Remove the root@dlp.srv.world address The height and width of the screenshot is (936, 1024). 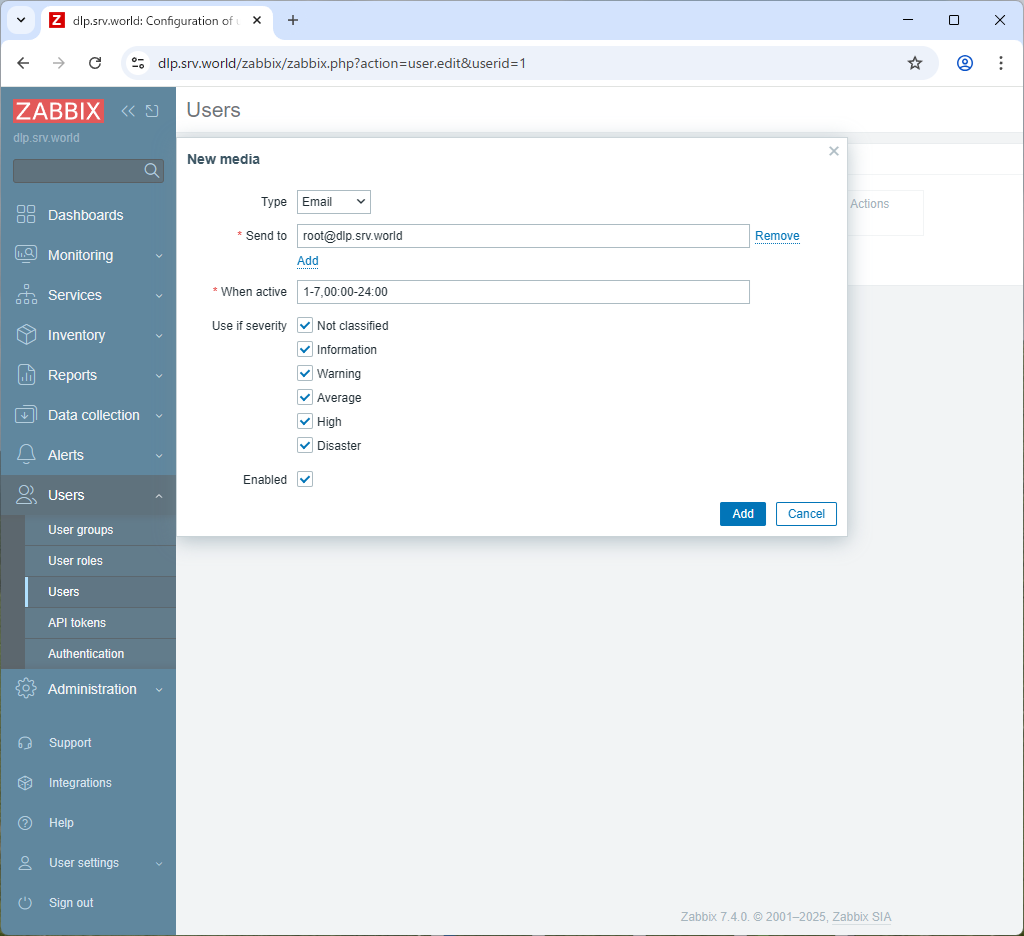click(x=777, y=236)
